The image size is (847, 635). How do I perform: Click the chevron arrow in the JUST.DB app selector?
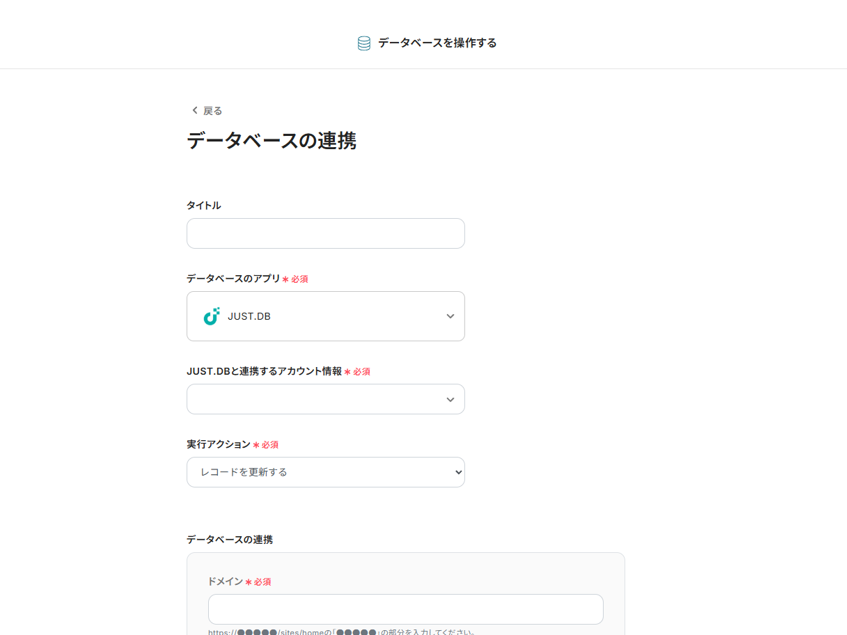[x=450, y=316]
